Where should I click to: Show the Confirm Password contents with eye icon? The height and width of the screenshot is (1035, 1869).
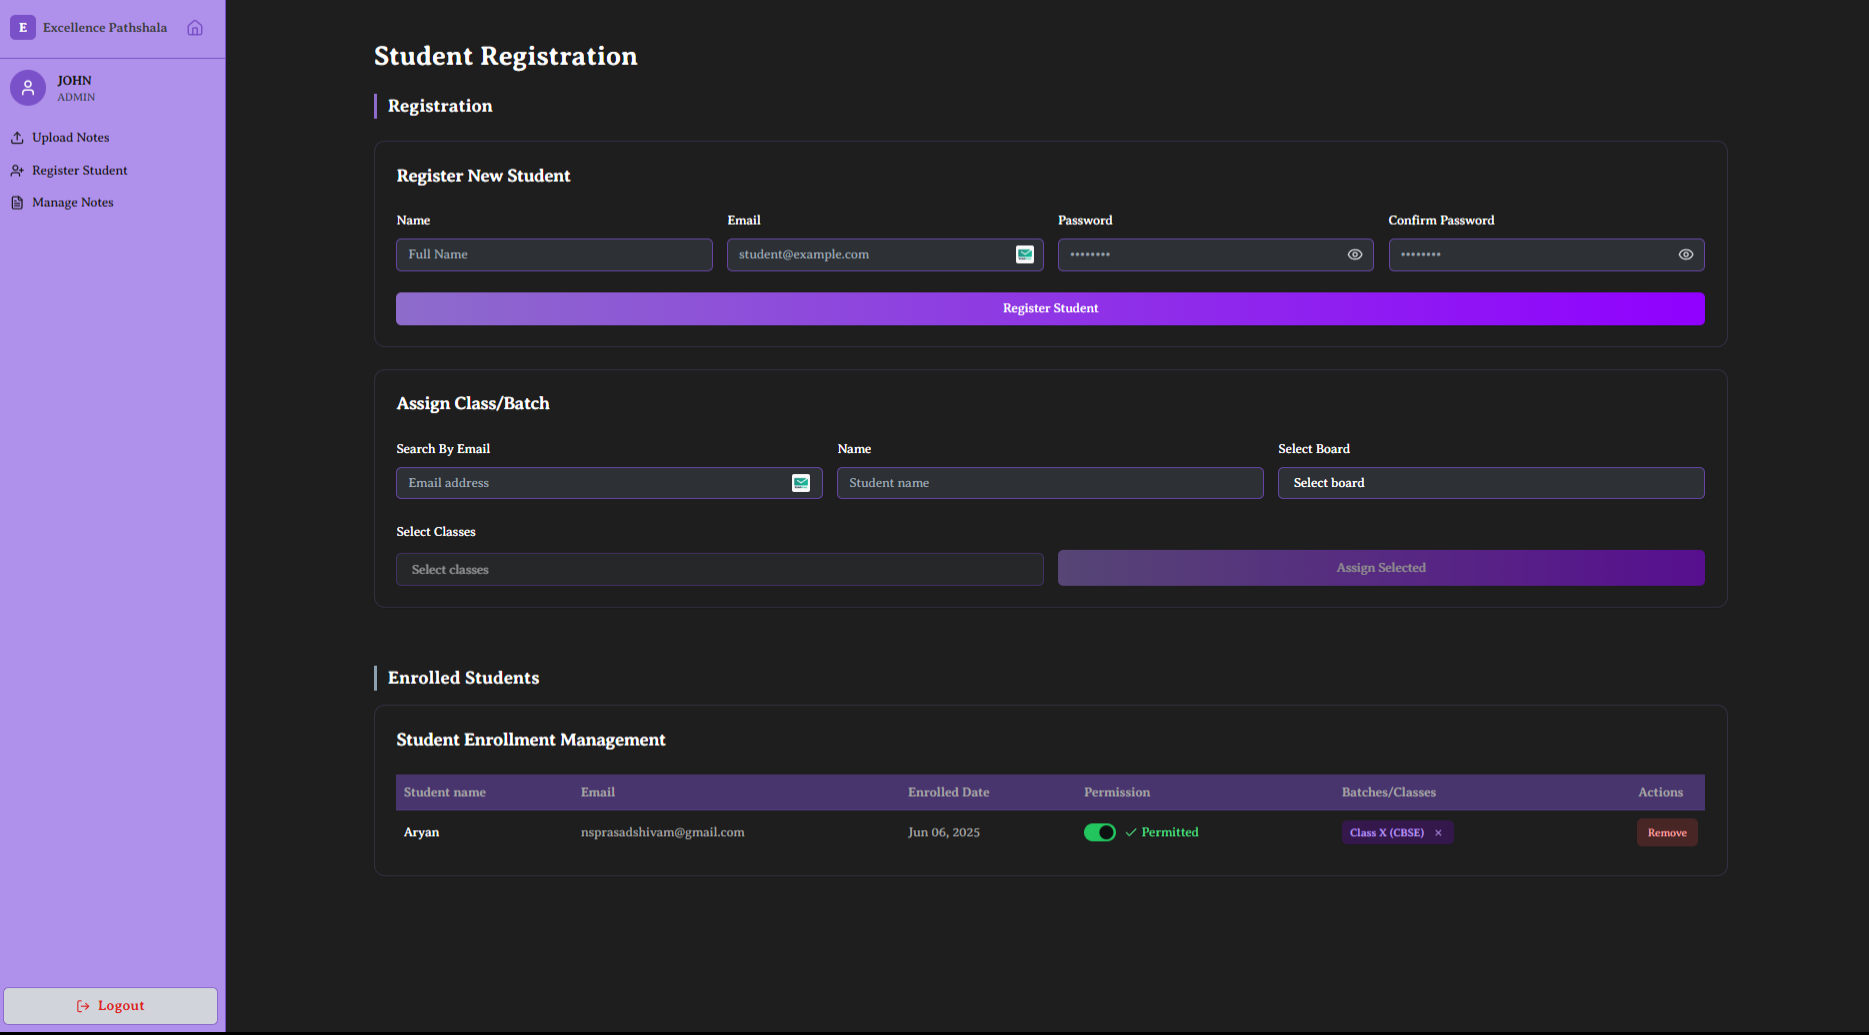click(1686, 255)
